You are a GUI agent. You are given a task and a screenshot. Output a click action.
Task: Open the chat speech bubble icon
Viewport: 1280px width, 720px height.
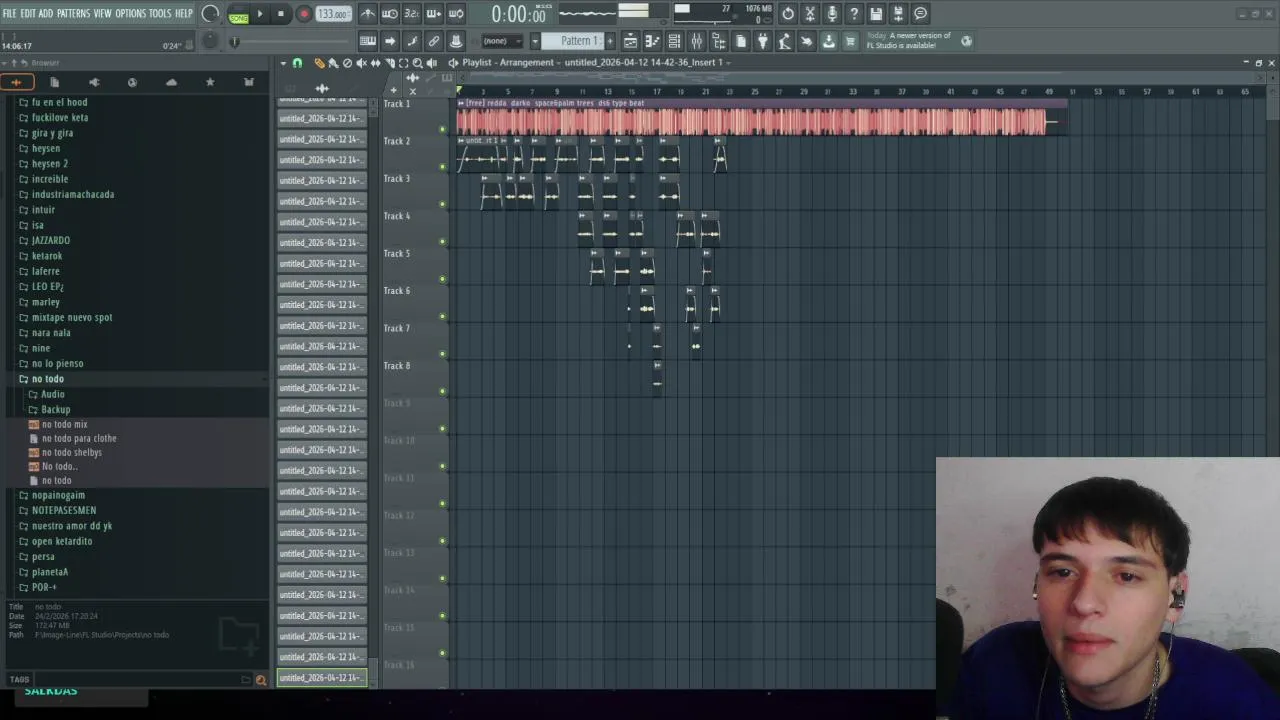[920, 14]
